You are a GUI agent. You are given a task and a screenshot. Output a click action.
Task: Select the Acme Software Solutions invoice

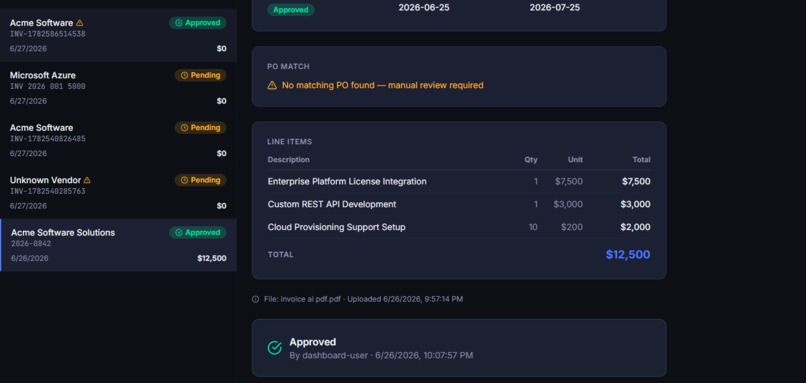point(118,245)
